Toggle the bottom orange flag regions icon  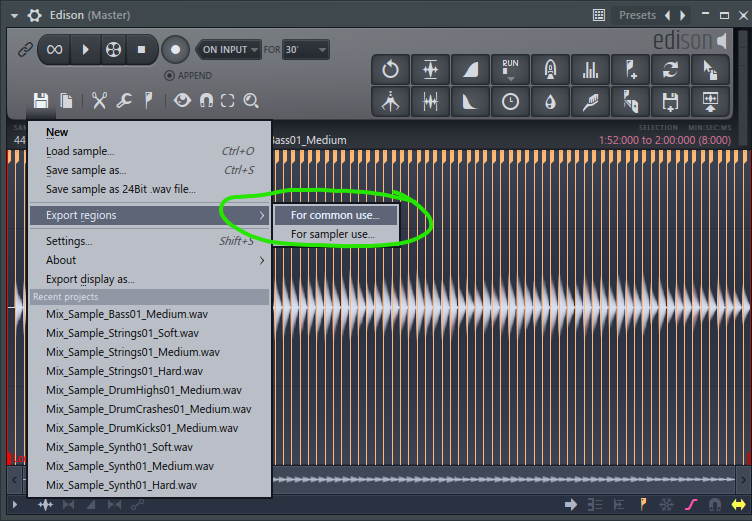tap(643, 505)
